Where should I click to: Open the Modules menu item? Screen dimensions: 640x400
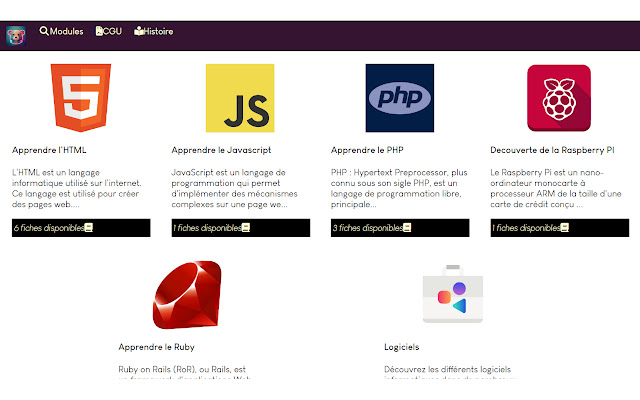point(61,31)
